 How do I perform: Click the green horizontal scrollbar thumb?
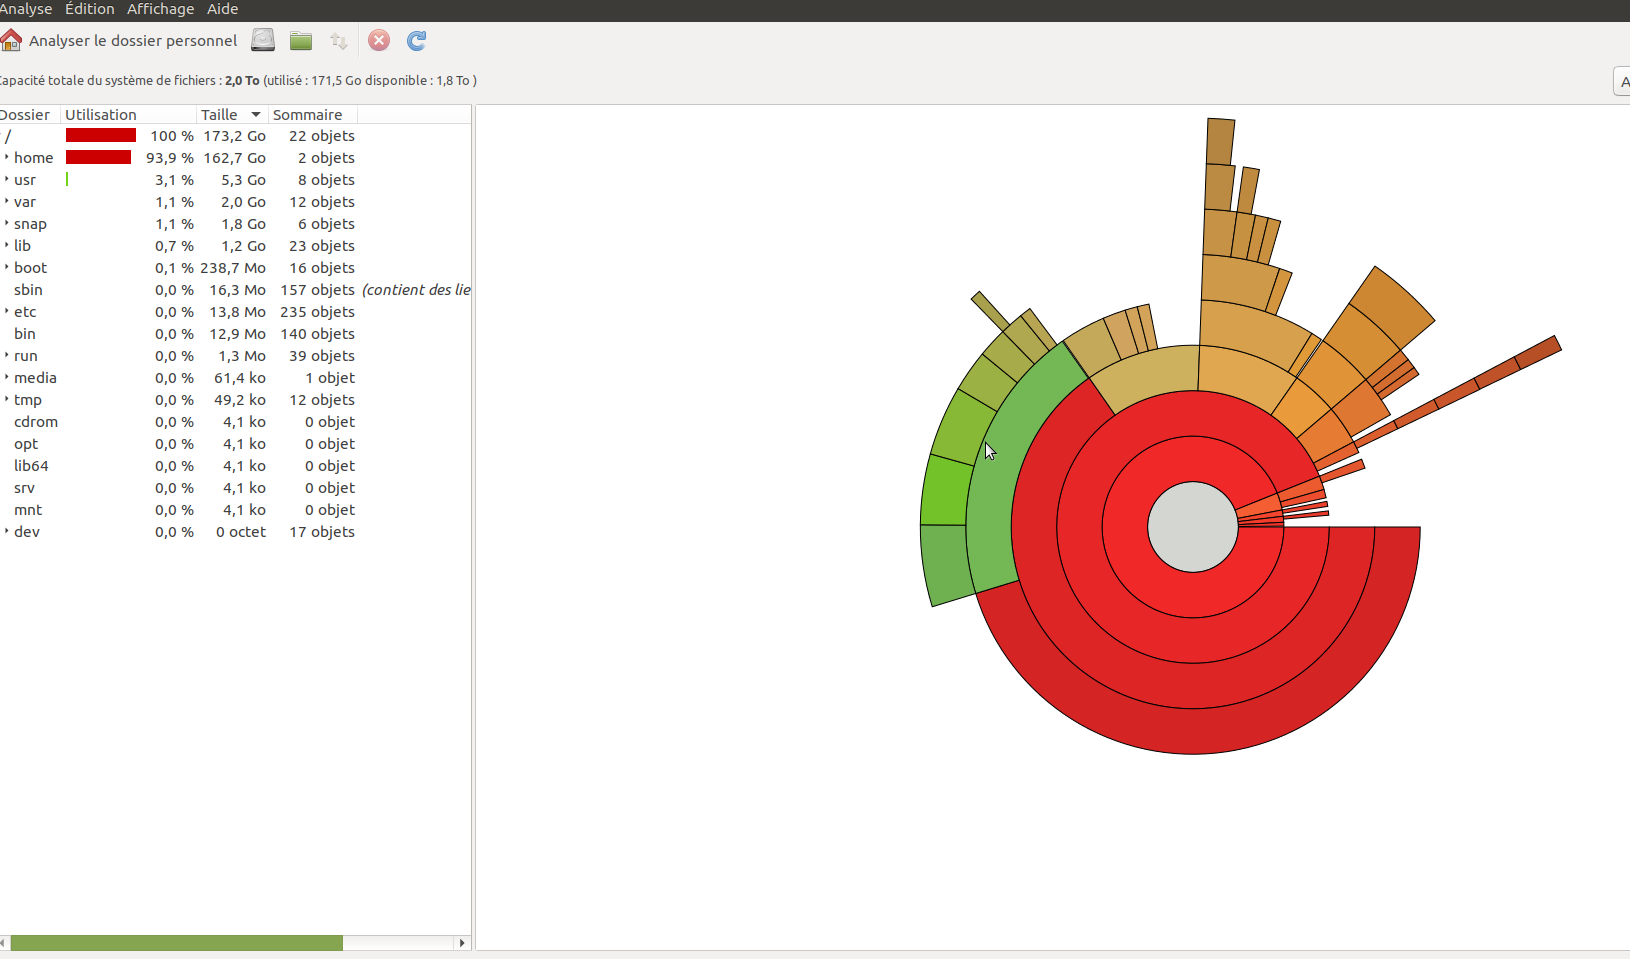pyautogui.click(x=176, y=943)
